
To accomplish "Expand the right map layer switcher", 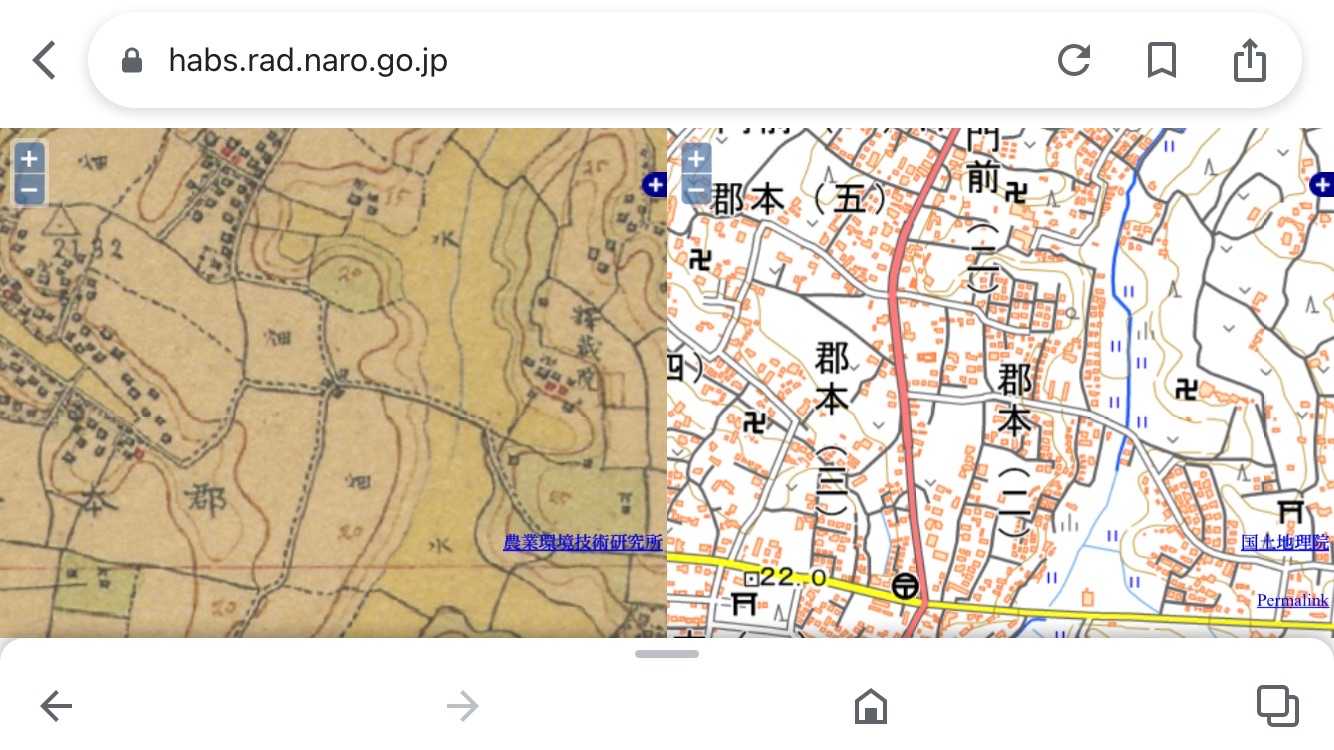I will pos(1322,184).
